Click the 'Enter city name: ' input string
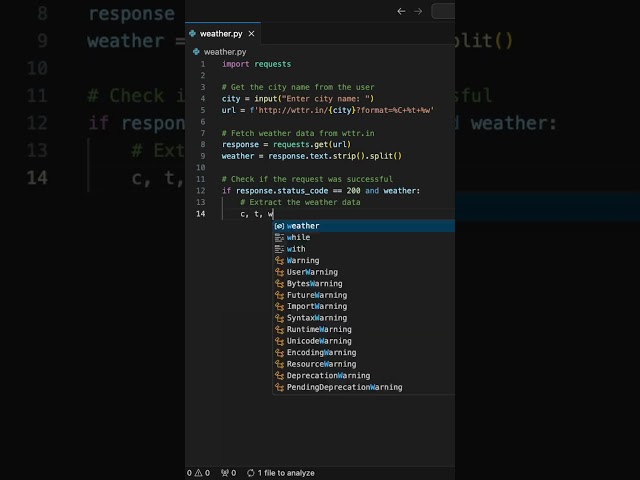Screen dimensions: 640x480 pyautogui.click(x=326, y=98)
